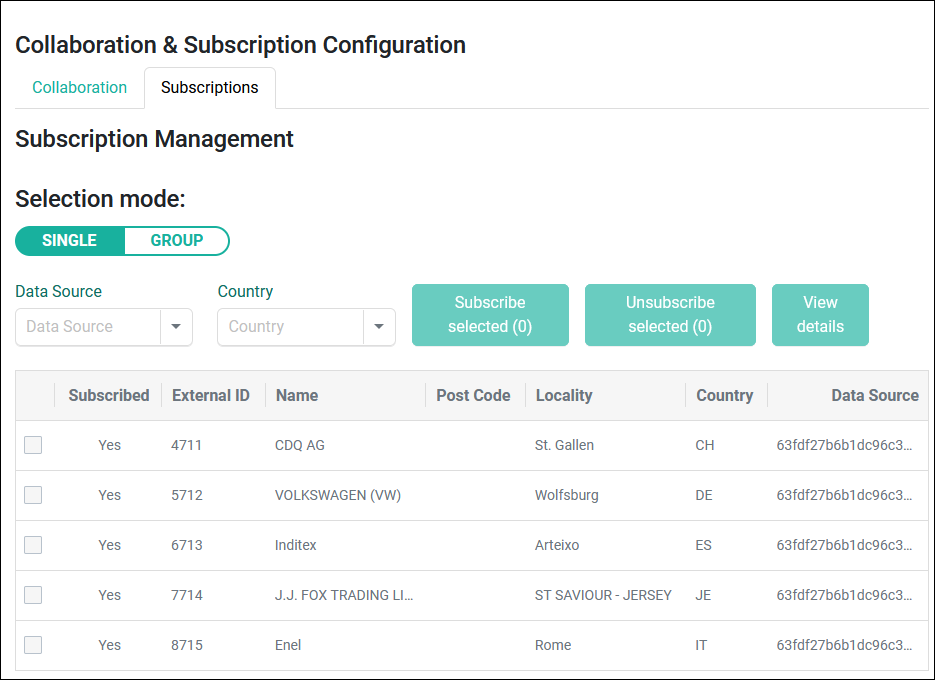Select the Subscriptions tab
935x680 pixels.
point(209,87)
